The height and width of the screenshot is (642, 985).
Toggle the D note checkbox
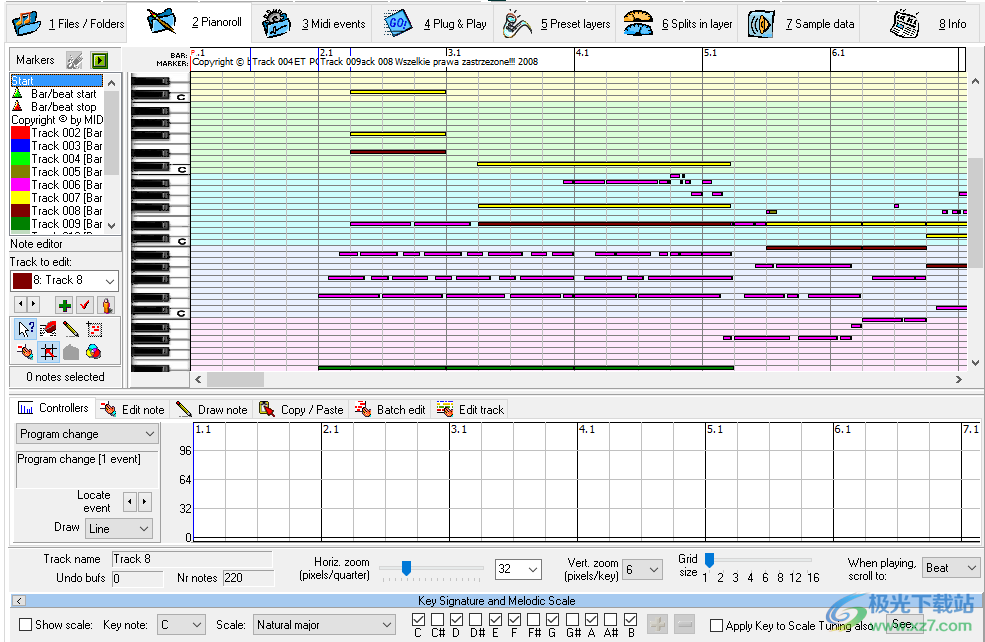tap(457, 620)
